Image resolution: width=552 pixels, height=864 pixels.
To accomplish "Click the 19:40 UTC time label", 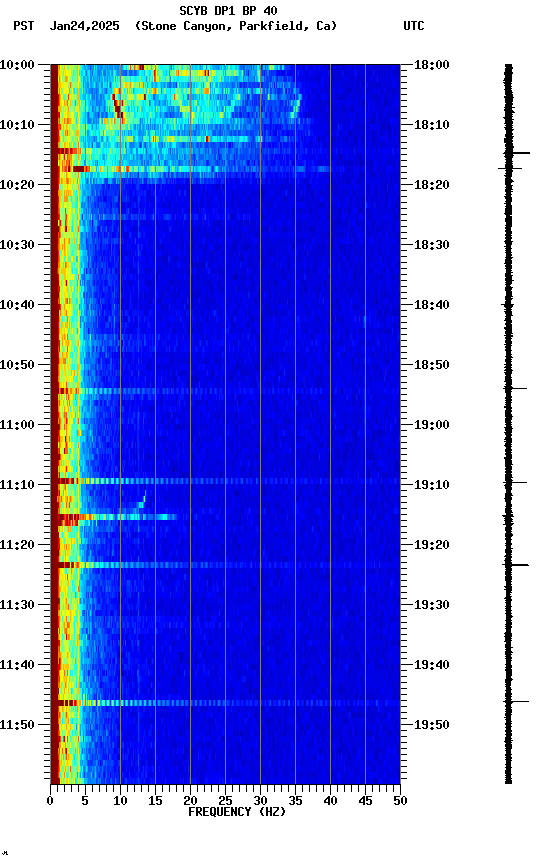I will click(x=432, y=665).
